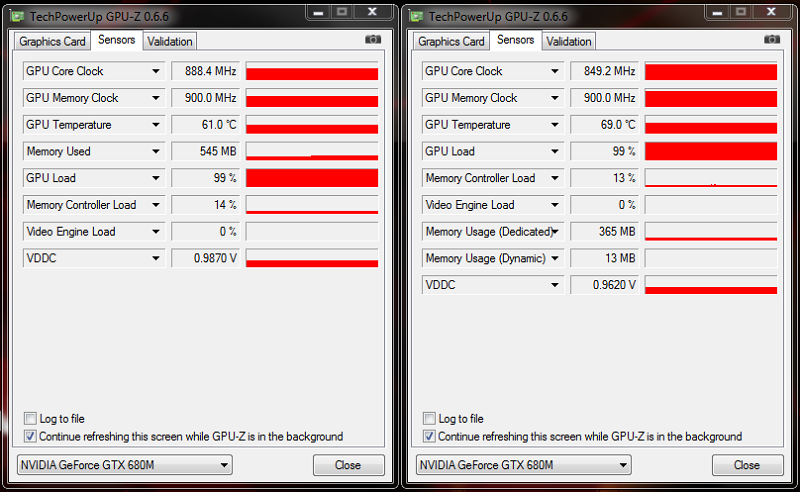Minimize the right GPU-Z window
Viewport: 800px width, 492px height.
coord(717,12)
